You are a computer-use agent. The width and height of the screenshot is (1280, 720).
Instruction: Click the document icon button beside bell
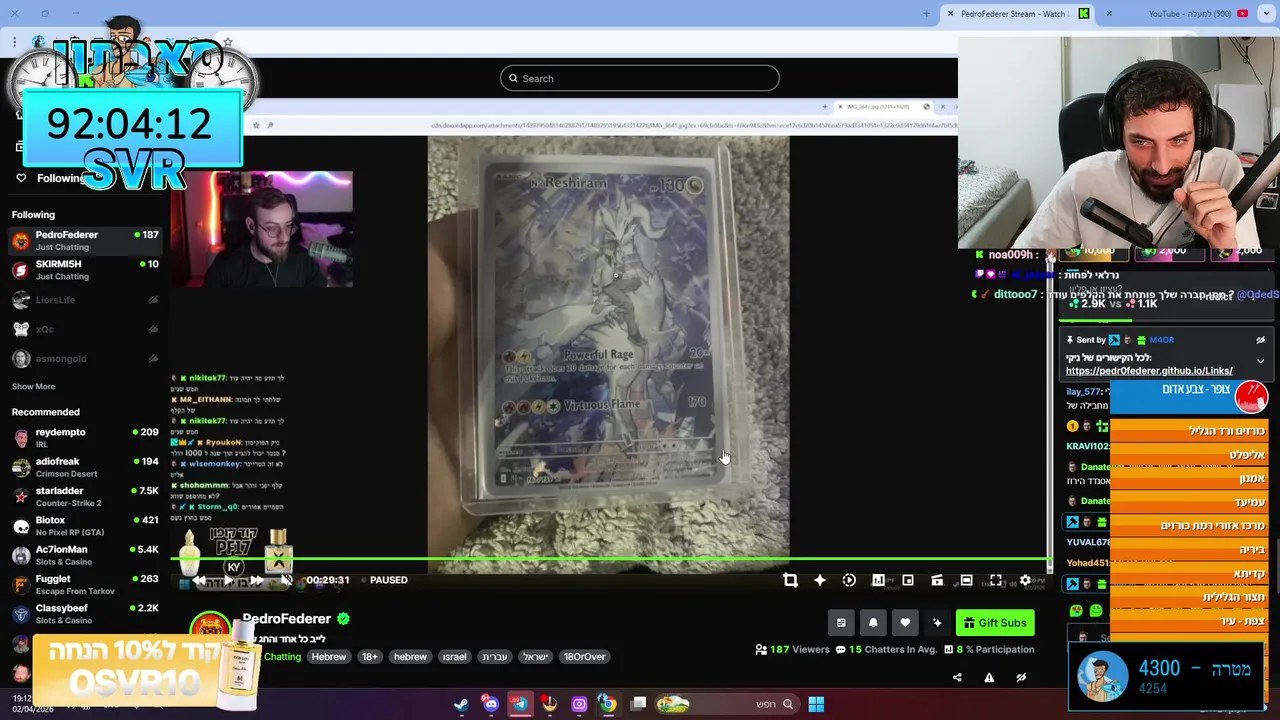(841, 623)
